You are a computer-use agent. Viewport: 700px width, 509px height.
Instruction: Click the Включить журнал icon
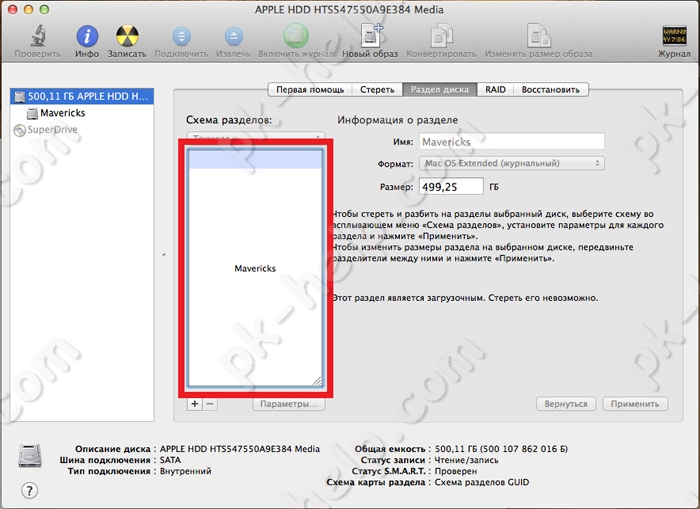pos(296,36)
